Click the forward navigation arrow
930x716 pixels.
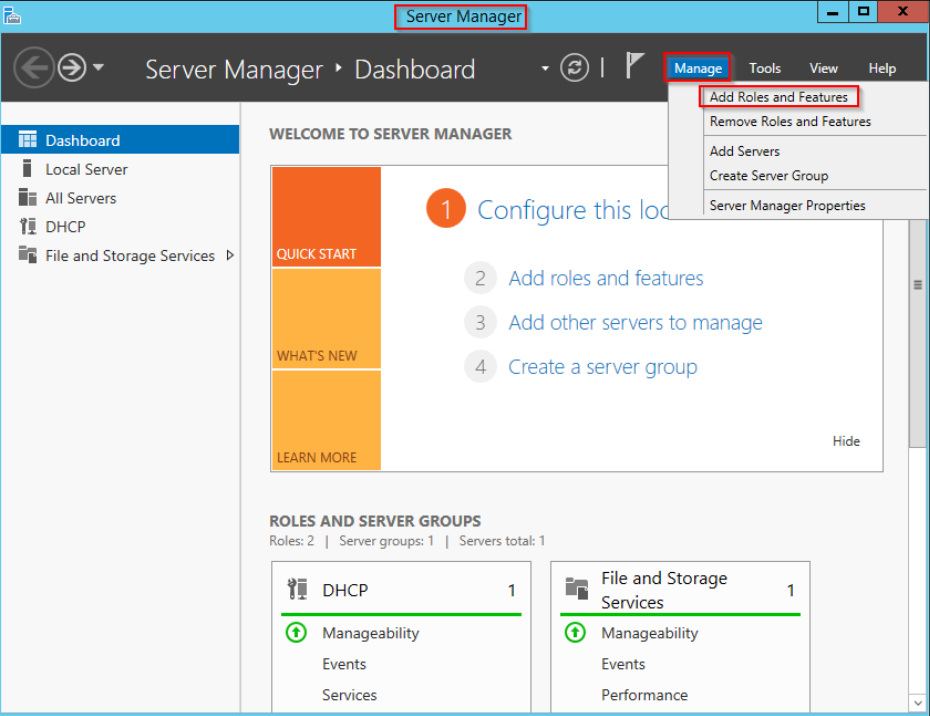(x=72, y=68)
